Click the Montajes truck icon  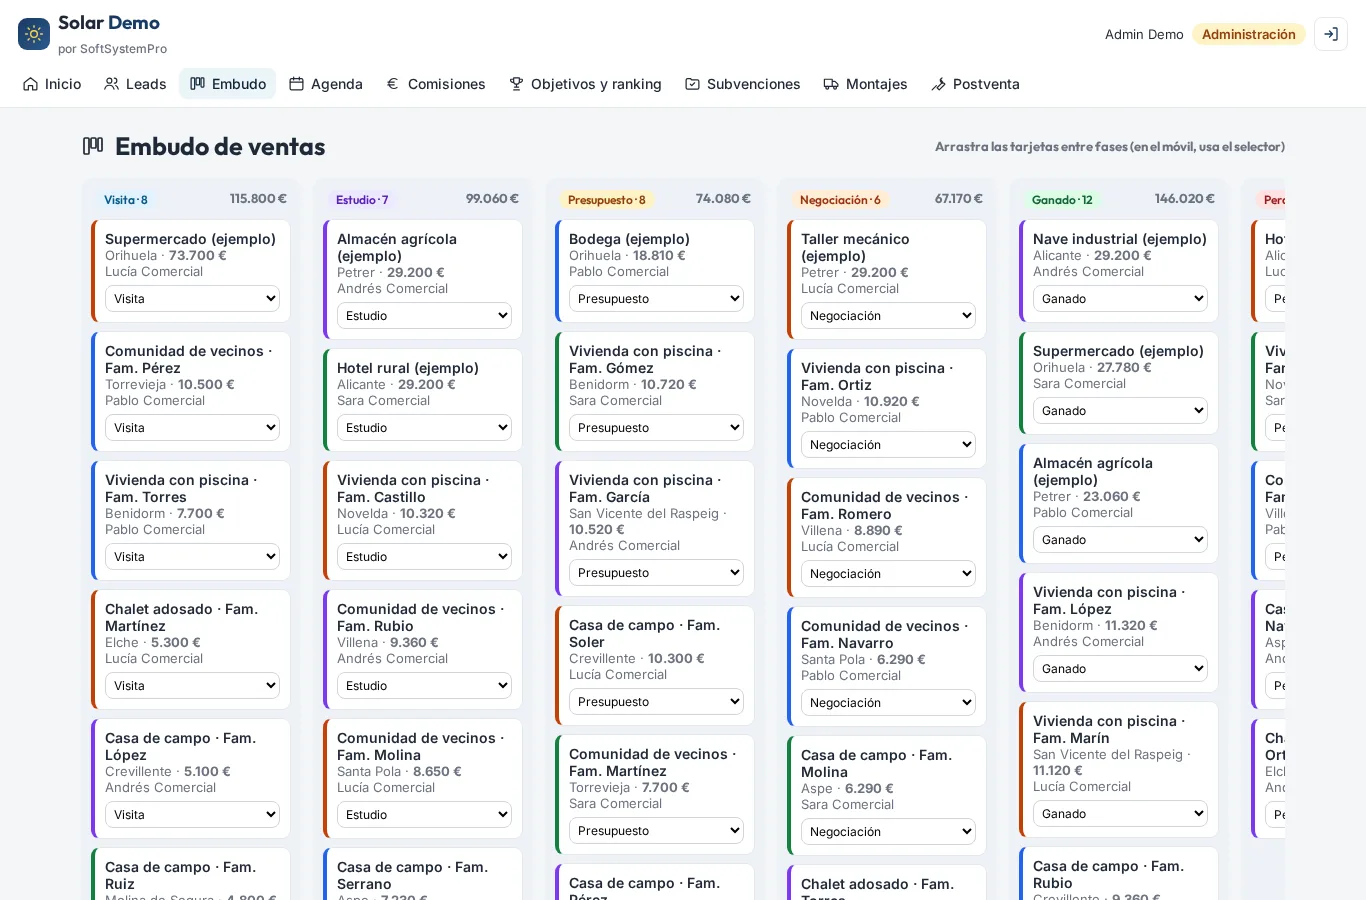tap(831, 84)
